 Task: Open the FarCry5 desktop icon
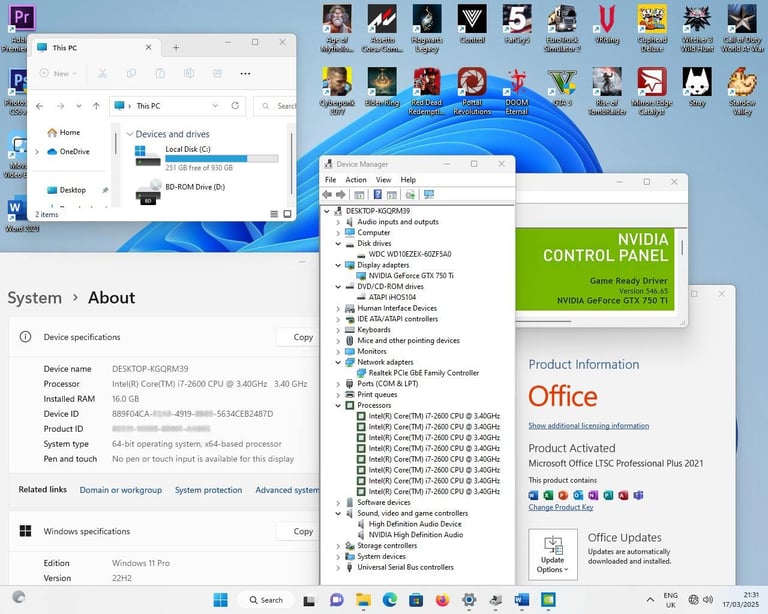(x=517, y=24)
